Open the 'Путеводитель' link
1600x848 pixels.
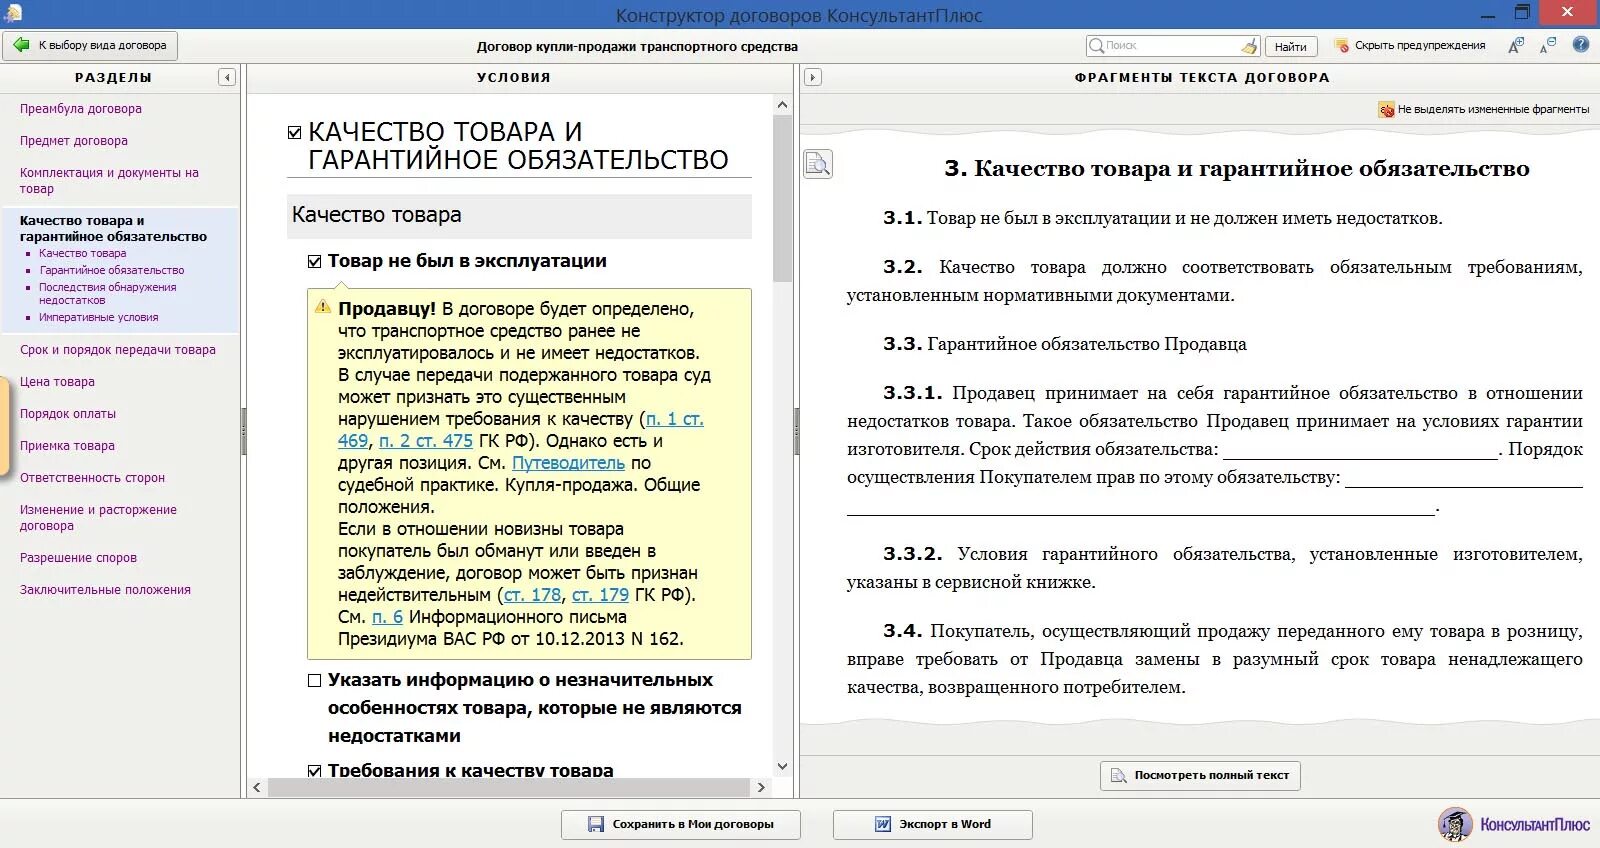pyautogui.click(x=568, y=463)
